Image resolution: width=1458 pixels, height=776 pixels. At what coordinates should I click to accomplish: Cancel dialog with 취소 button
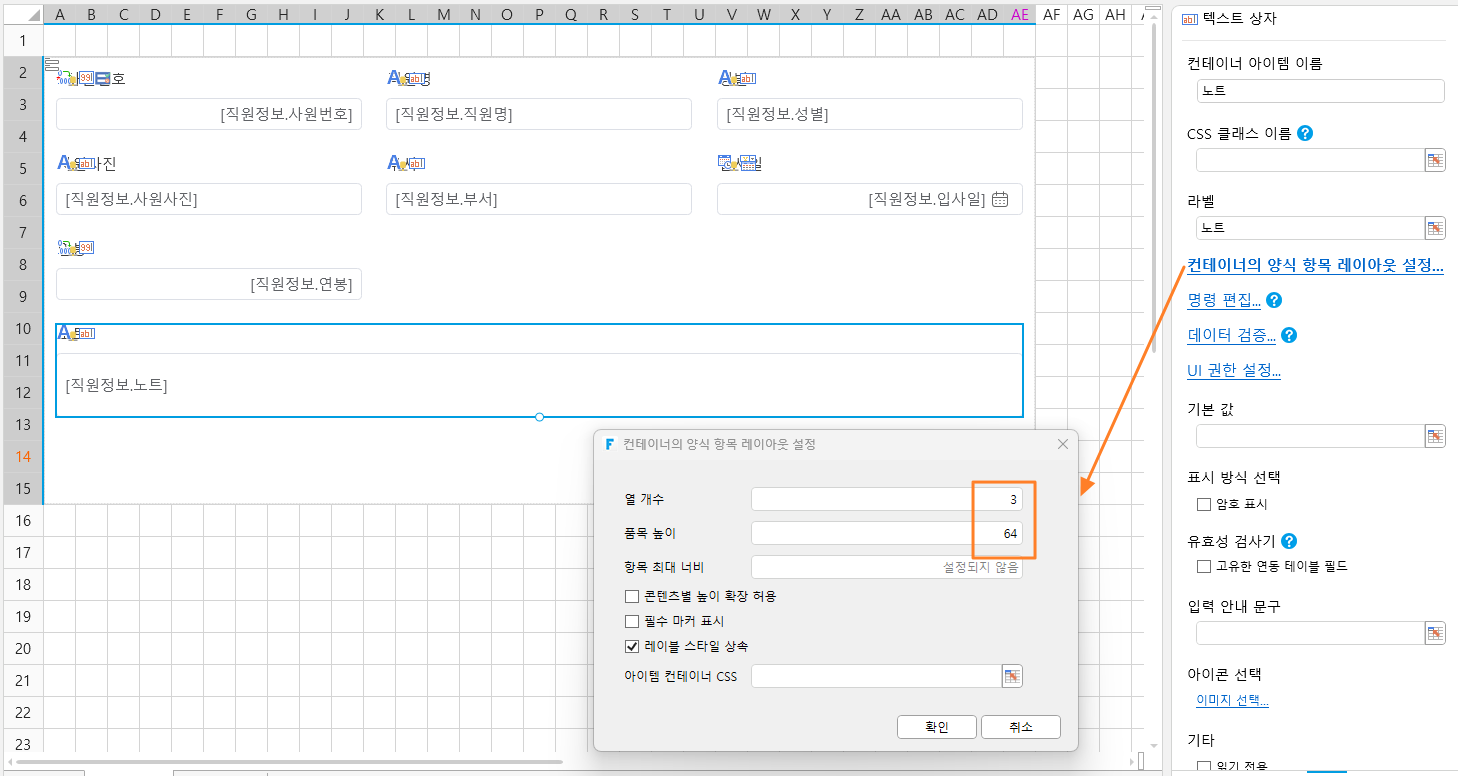point(1021,727)
